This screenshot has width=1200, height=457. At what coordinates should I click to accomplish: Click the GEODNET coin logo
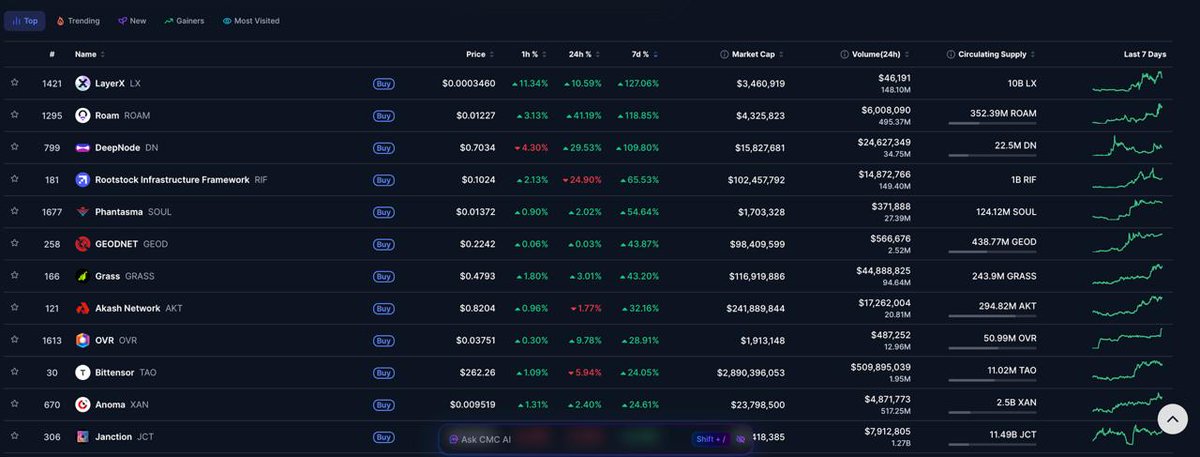pyautogui.click(x=83, y=243)
